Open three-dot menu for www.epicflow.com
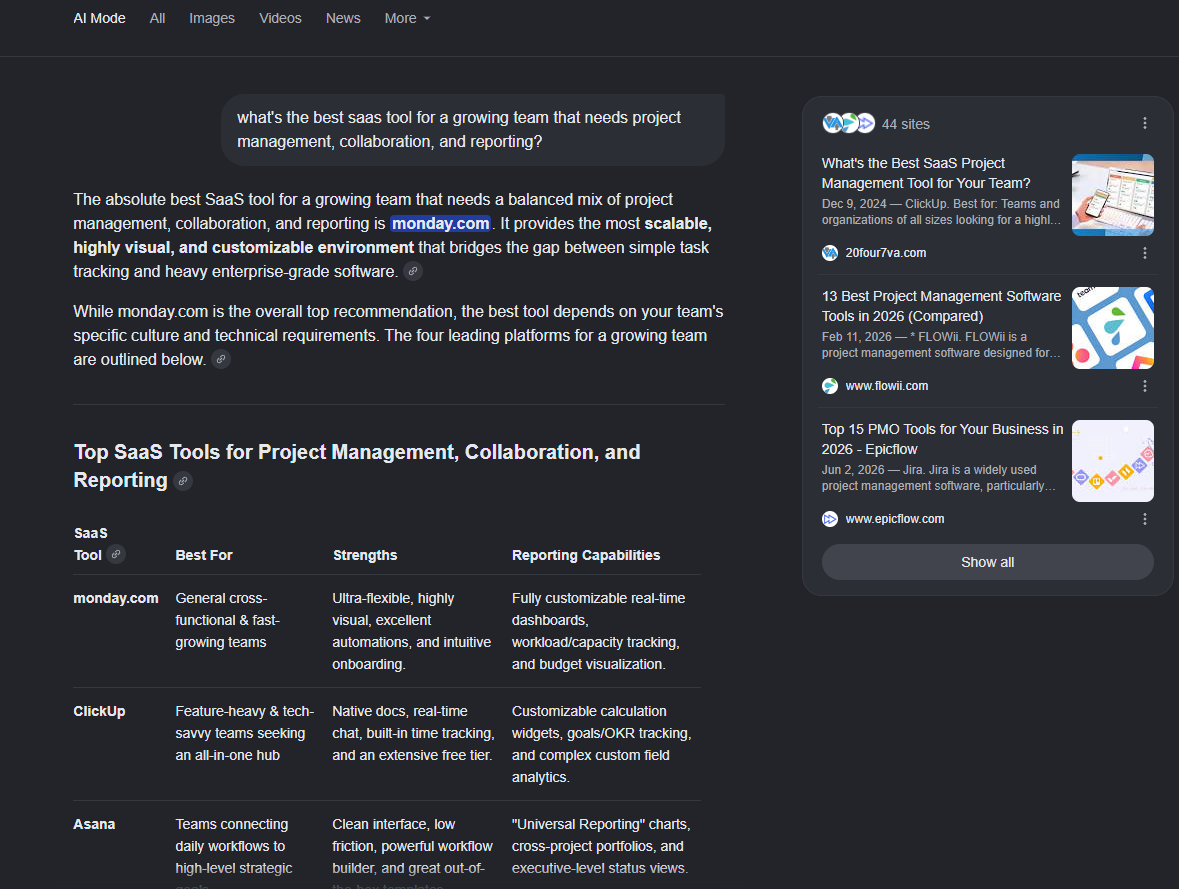This screenshot has width=1179, height=889. [1144, 519]
